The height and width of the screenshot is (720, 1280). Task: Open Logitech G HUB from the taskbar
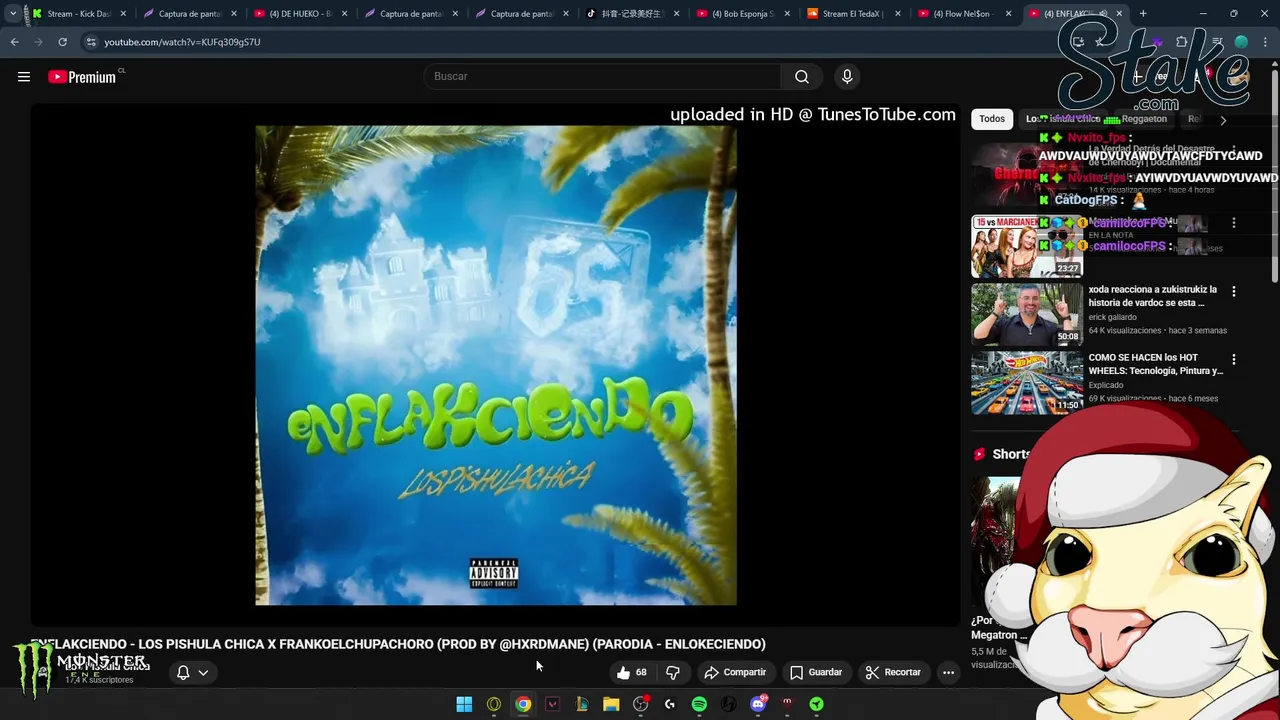pyautogui.click(x=670, y=704)
